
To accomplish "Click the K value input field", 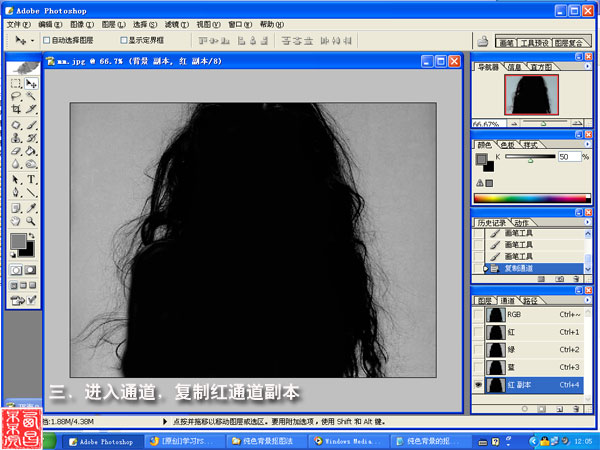I will [569, 157].
